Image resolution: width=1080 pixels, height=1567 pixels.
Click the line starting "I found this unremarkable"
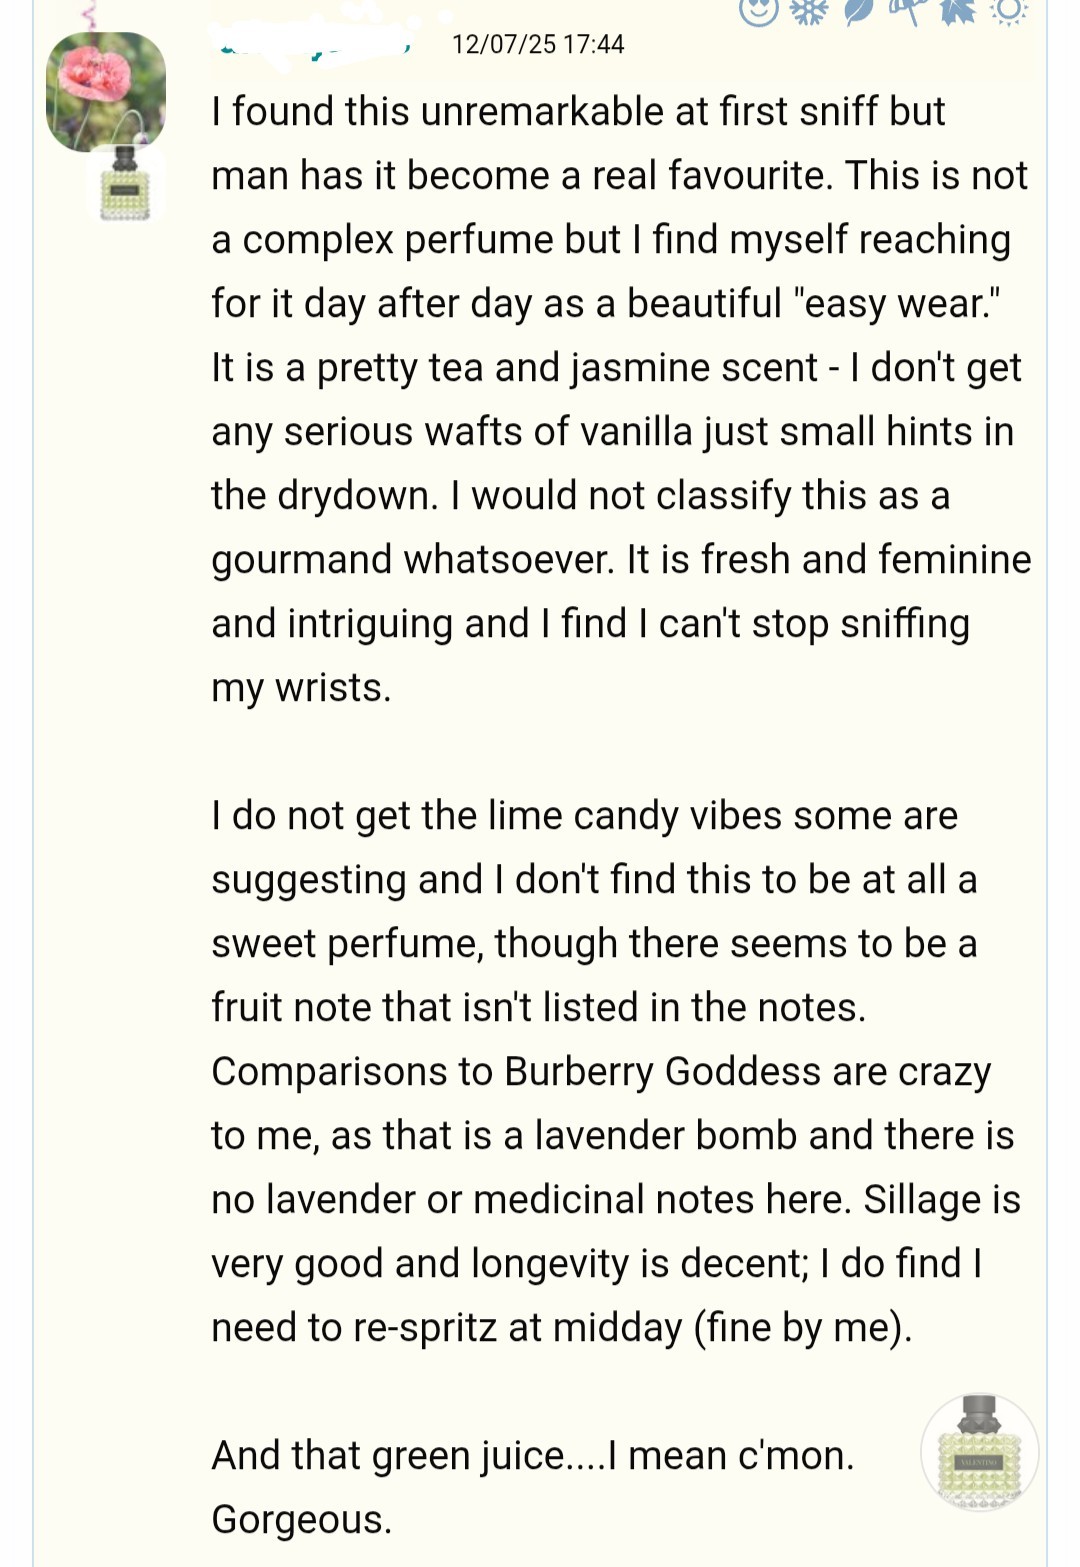[577, 112]
